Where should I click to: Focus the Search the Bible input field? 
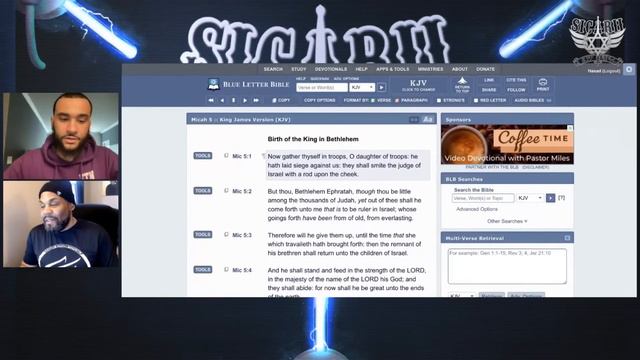click(x=483, y=198)
